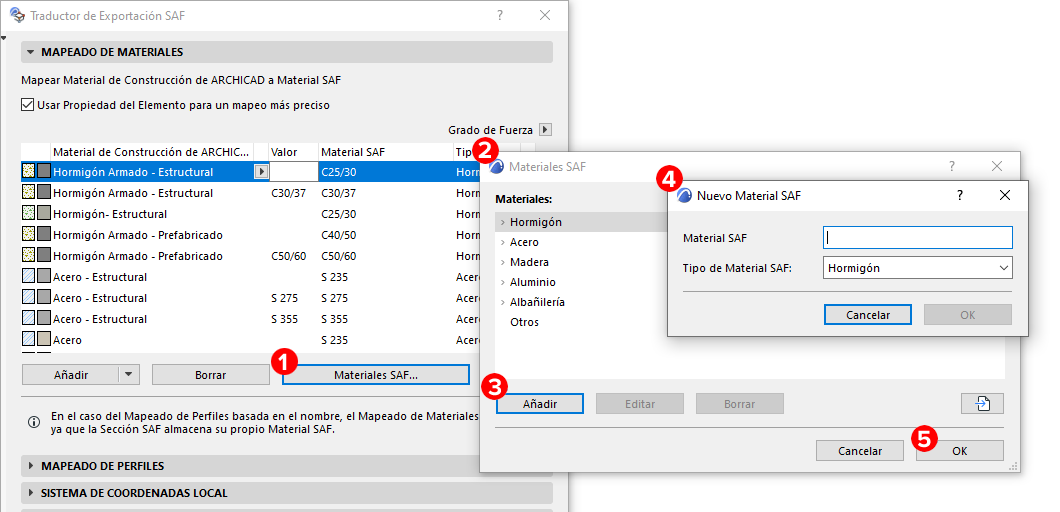The width and height of the screenshot is (1060, 512).
Task: Expand Albañilería in Materiales list
Action: pos(502,302)
